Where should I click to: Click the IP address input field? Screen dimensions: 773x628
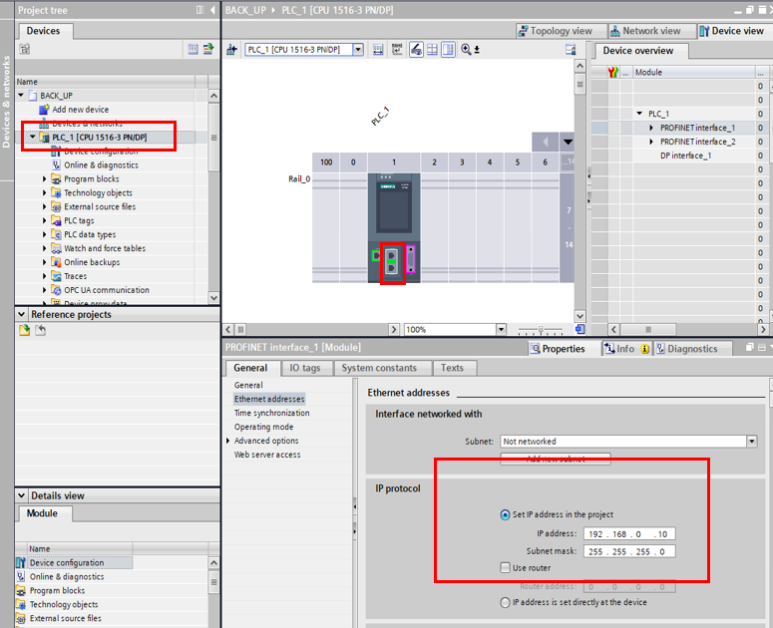(629, 534)
